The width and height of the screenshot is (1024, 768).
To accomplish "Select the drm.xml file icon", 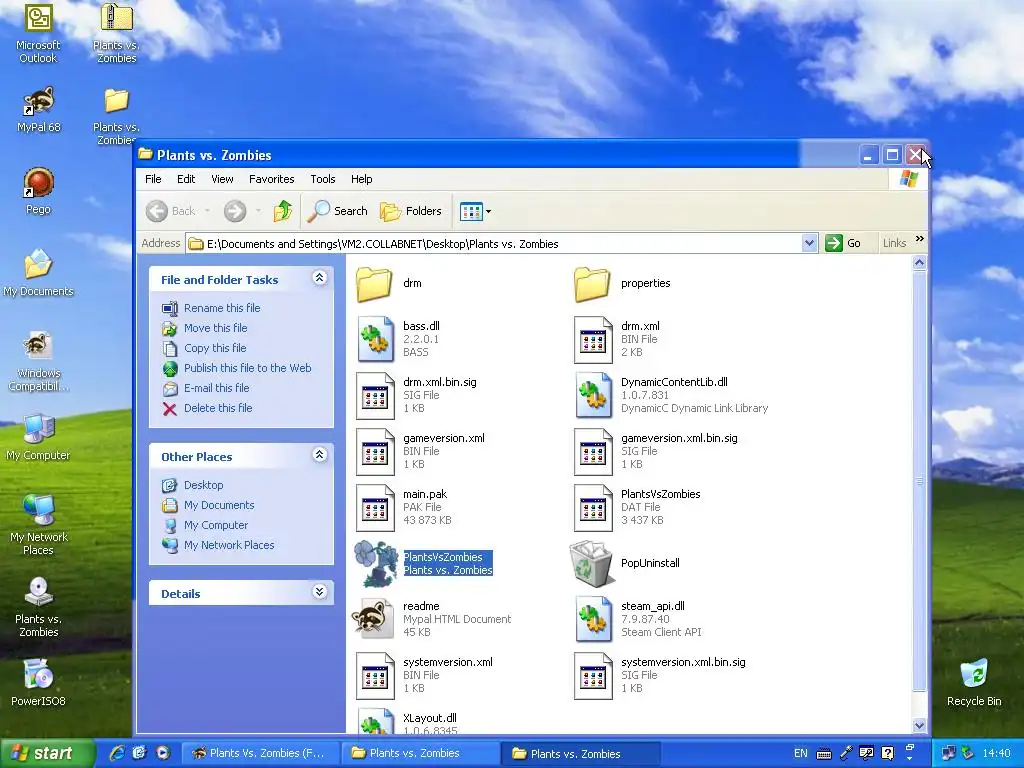I will click(x=592, y=339).
